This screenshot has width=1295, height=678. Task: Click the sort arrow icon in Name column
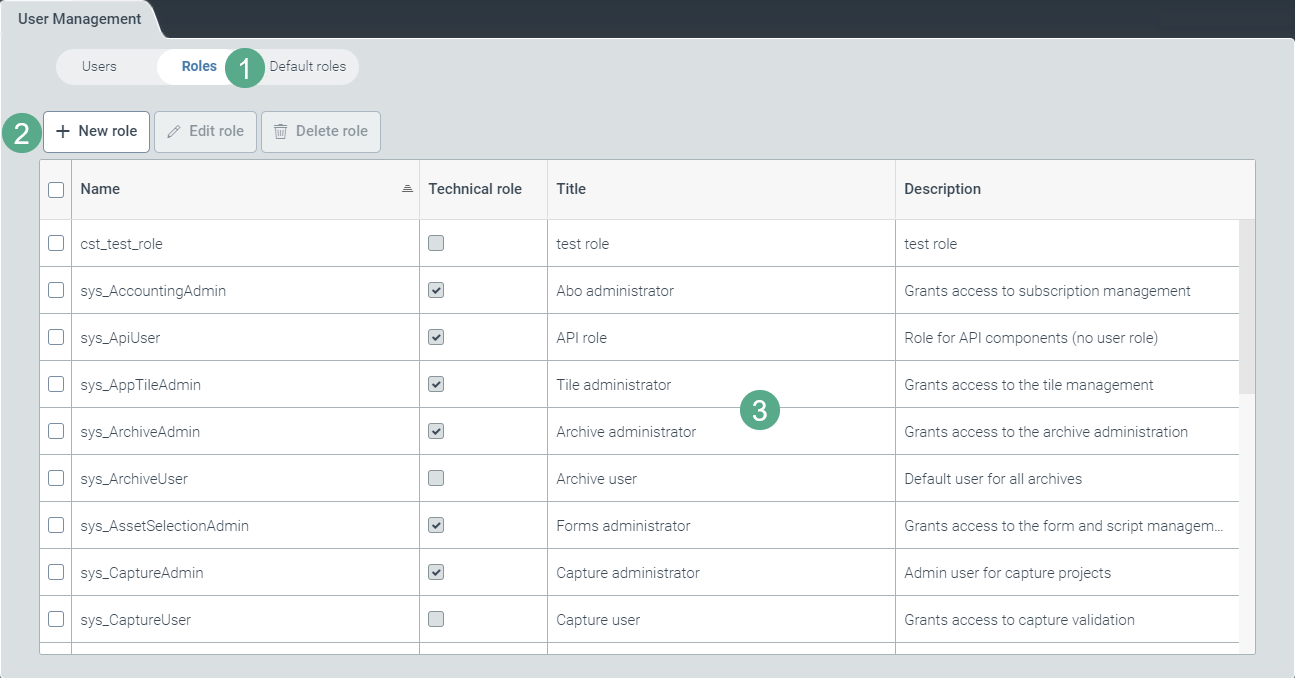click(x=407, y=189)
